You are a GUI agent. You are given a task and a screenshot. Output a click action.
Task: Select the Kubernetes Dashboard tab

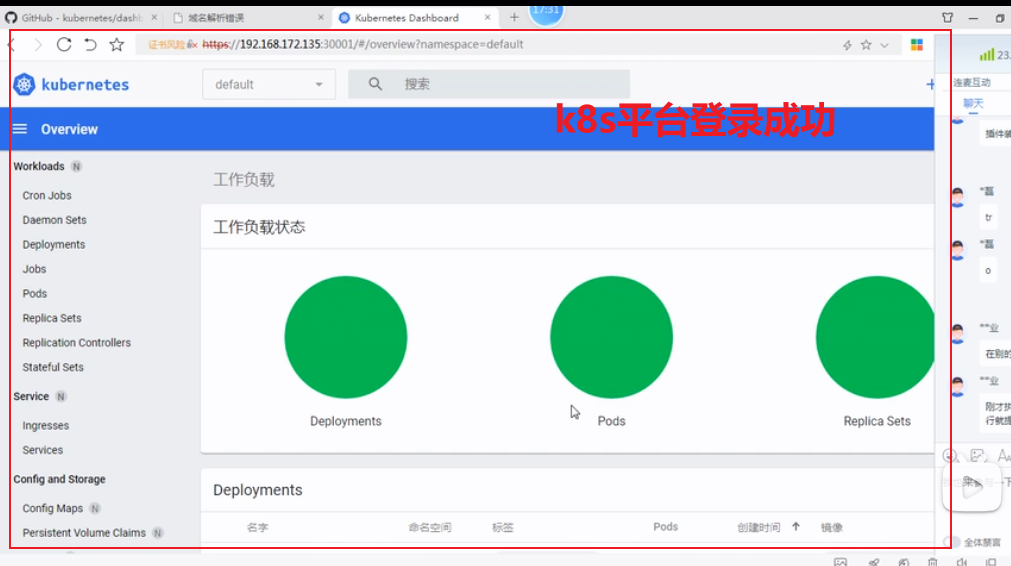click(x=413, y=17)
